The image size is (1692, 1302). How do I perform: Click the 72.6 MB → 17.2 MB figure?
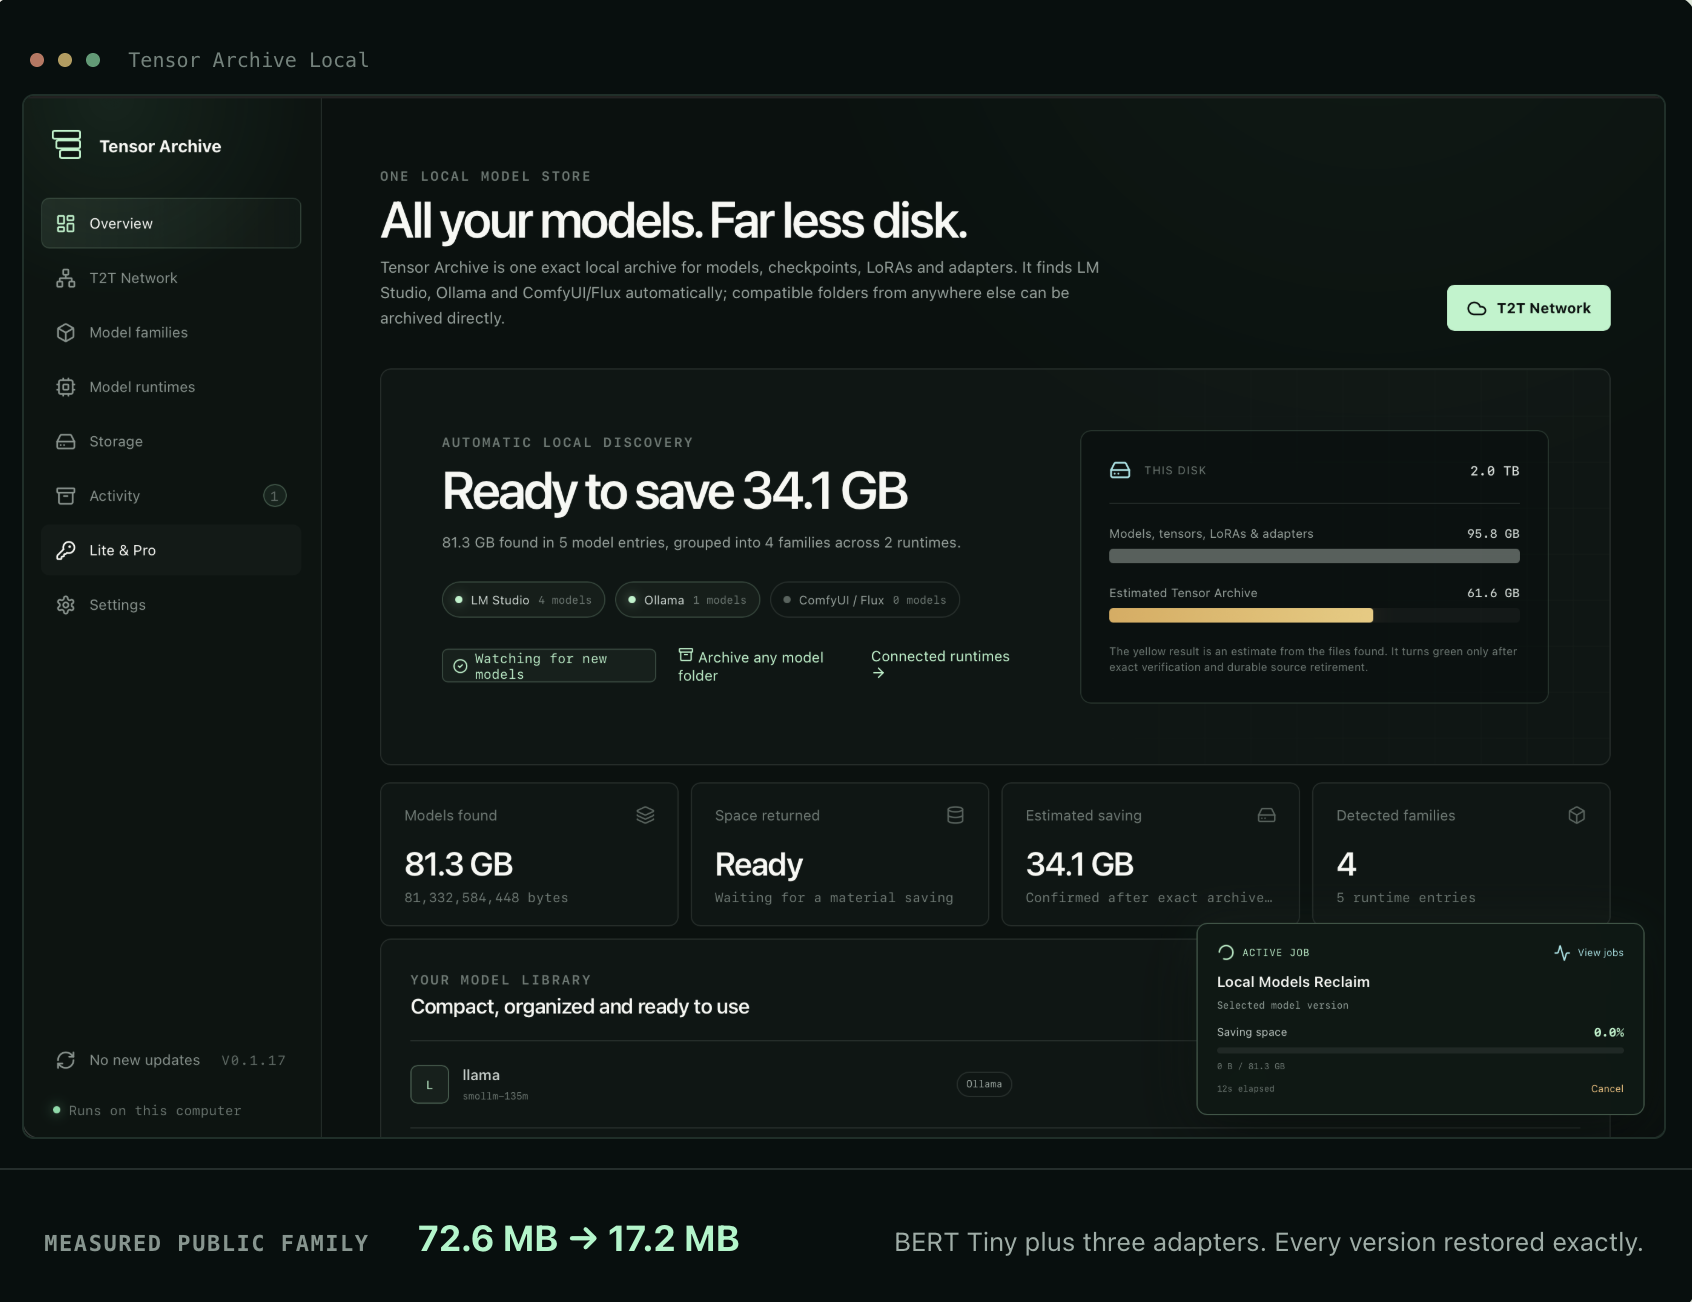578,1238
